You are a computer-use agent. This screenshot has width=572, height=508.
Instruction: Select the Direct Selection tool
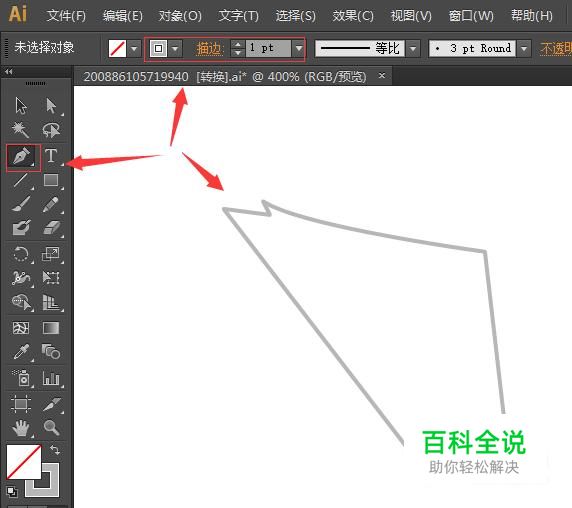click(51, 106)
